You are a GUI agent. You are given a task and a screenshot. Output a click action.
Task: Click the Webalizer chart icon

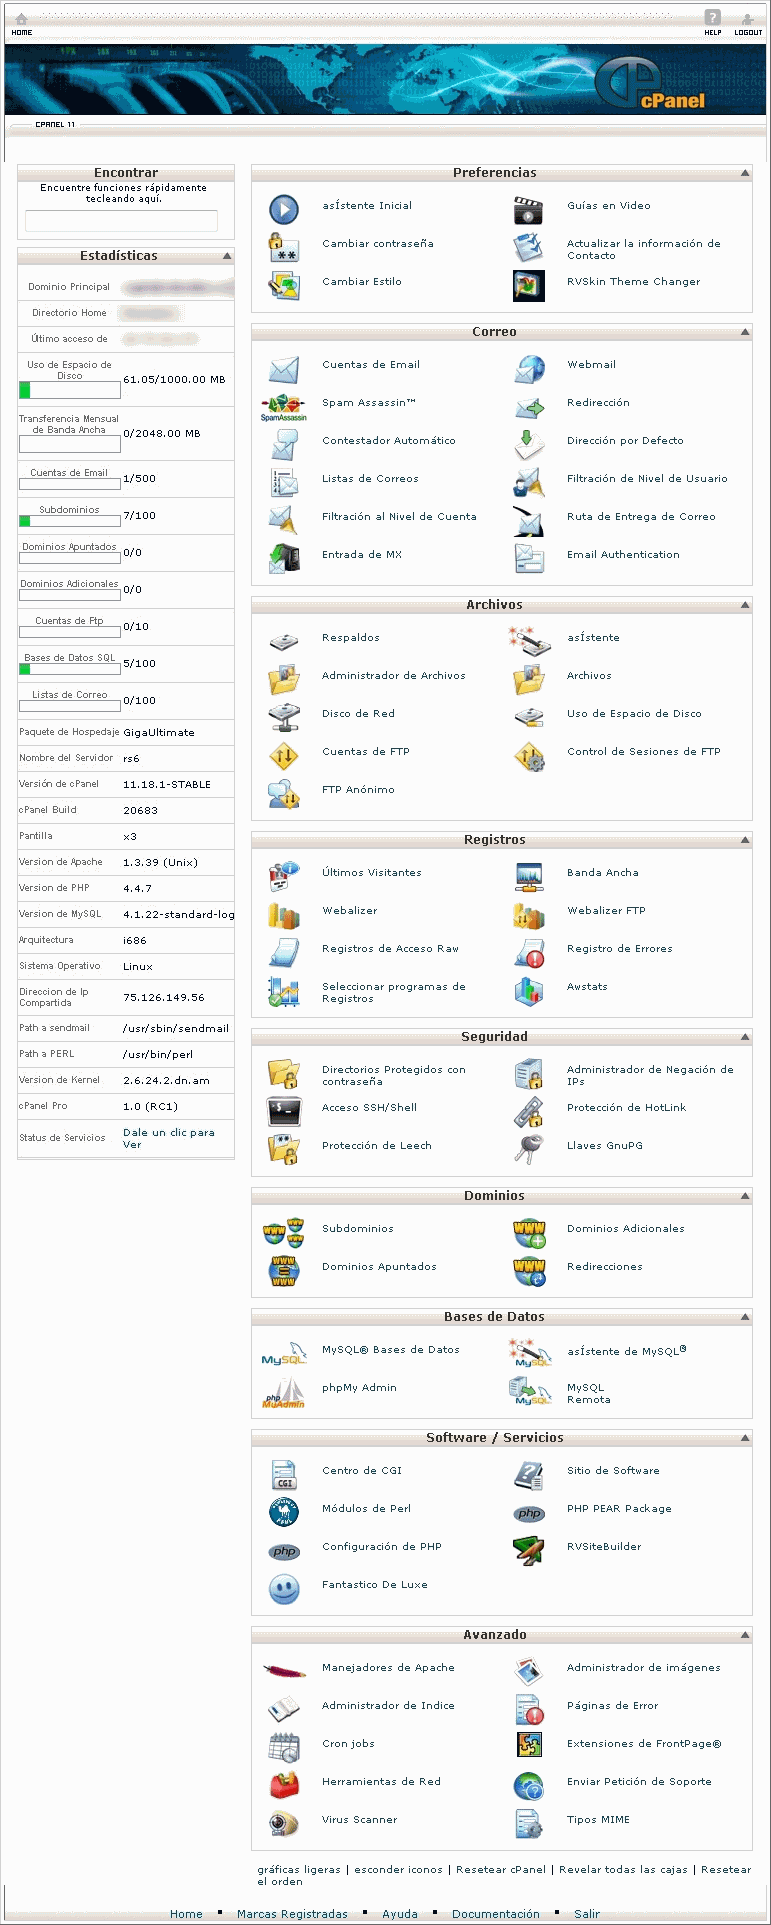[x=284, y=915]
